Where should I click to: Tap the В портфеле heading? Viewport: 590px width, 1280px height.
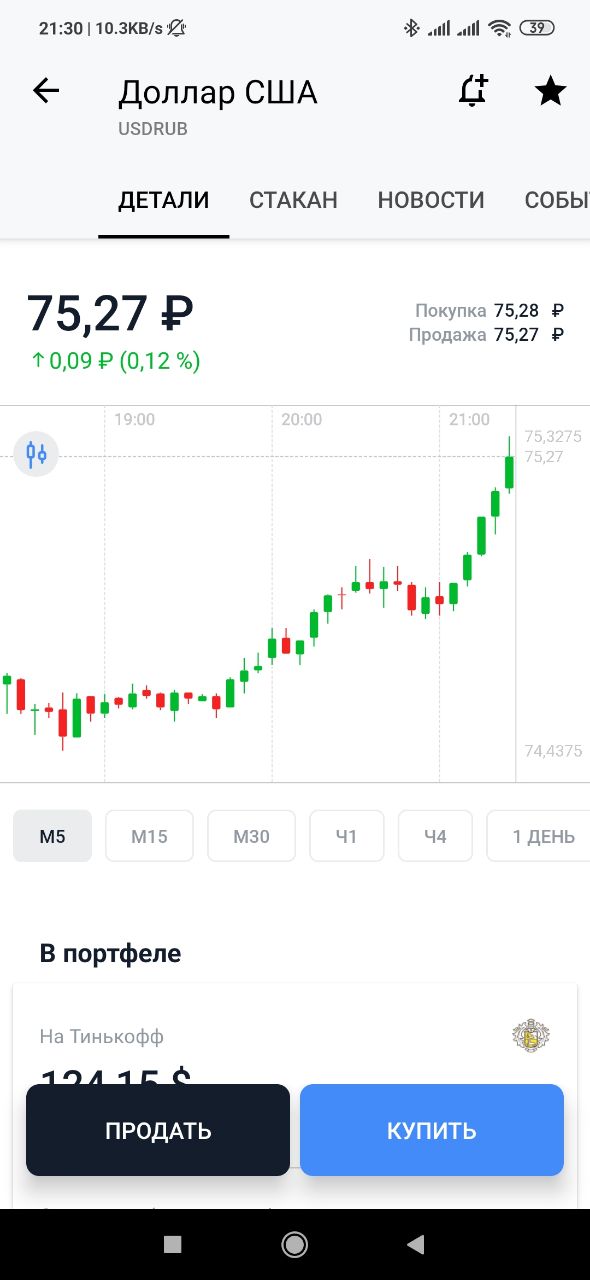tap(111, 953)
